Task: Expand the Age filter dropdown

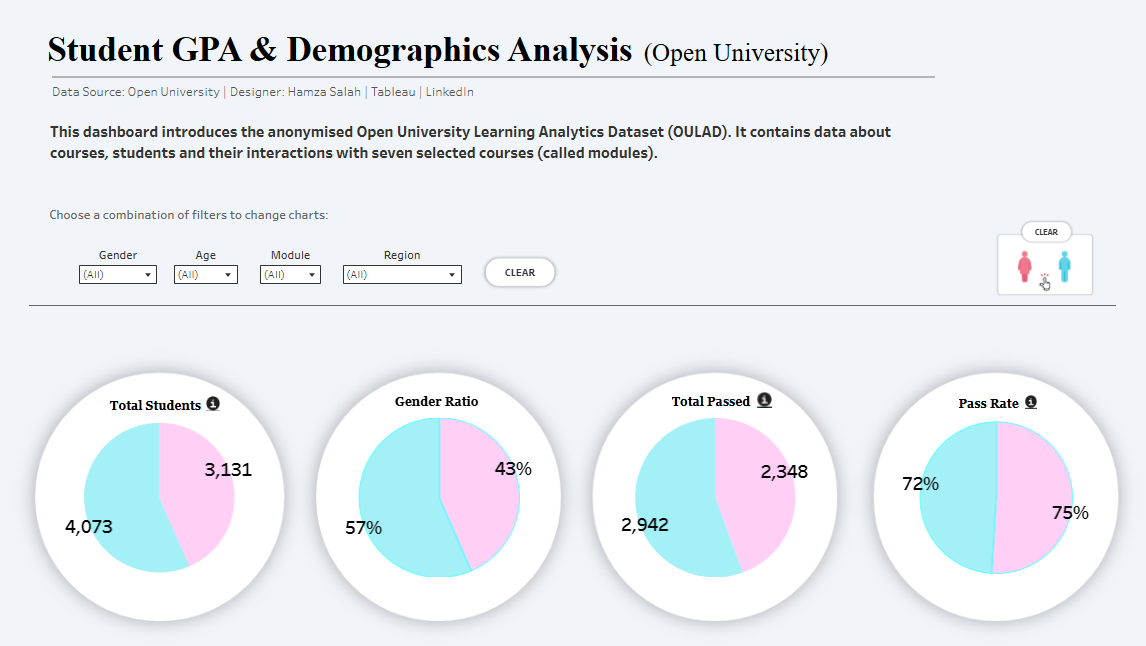Action: 206,274
